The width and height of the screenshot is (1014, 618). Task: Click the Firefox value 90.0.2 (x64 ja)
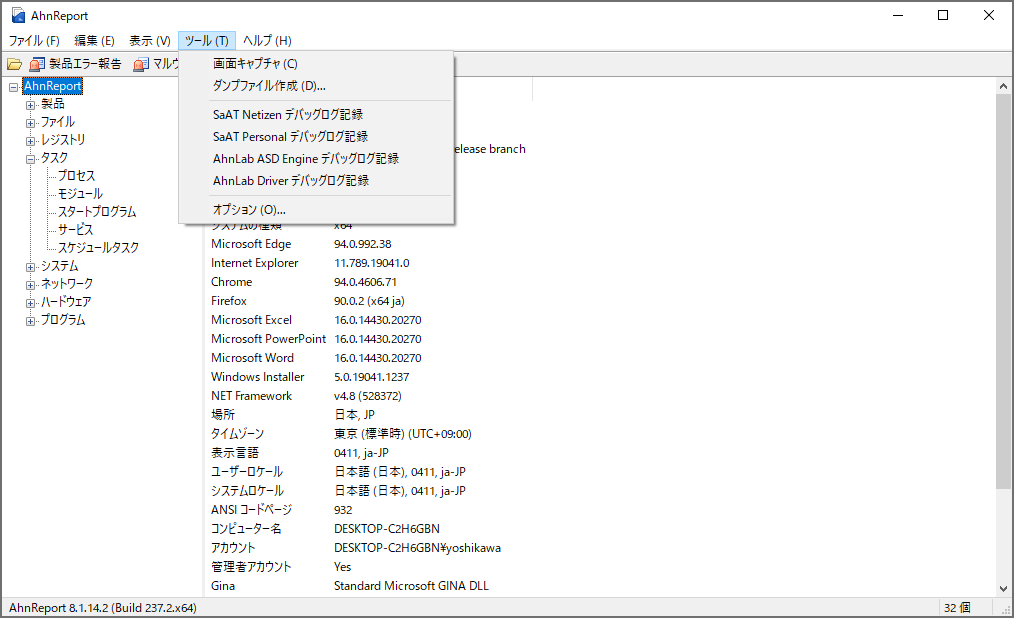(x=369, y=301)
